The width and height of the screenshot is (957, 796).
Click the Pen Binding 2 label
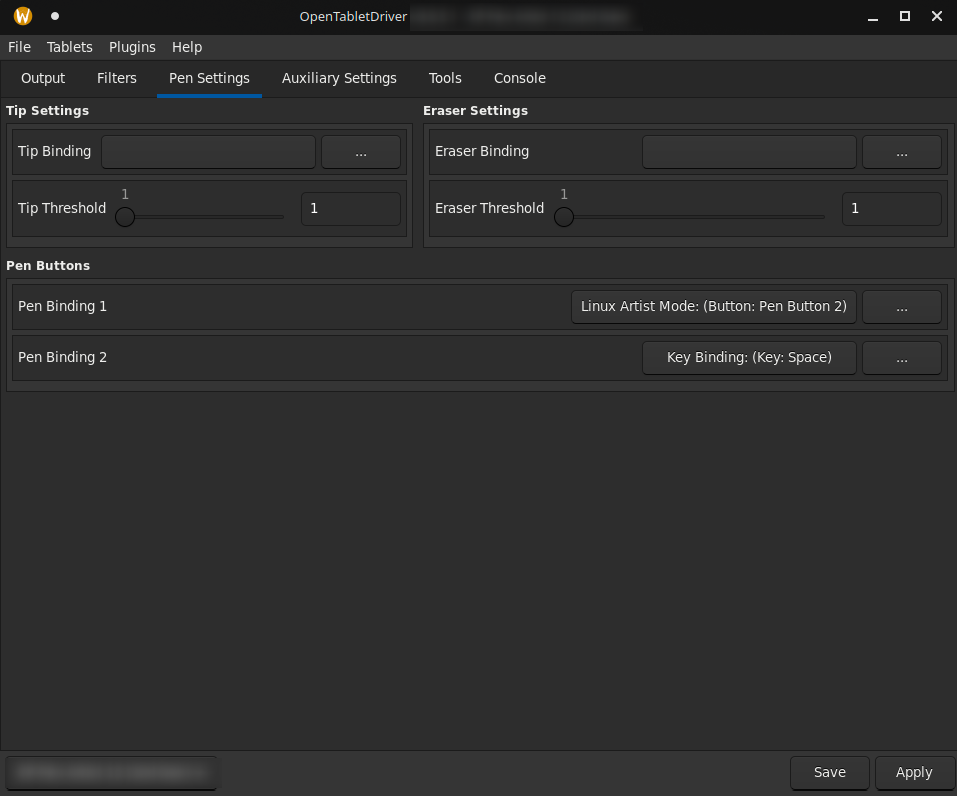point(62,358)
